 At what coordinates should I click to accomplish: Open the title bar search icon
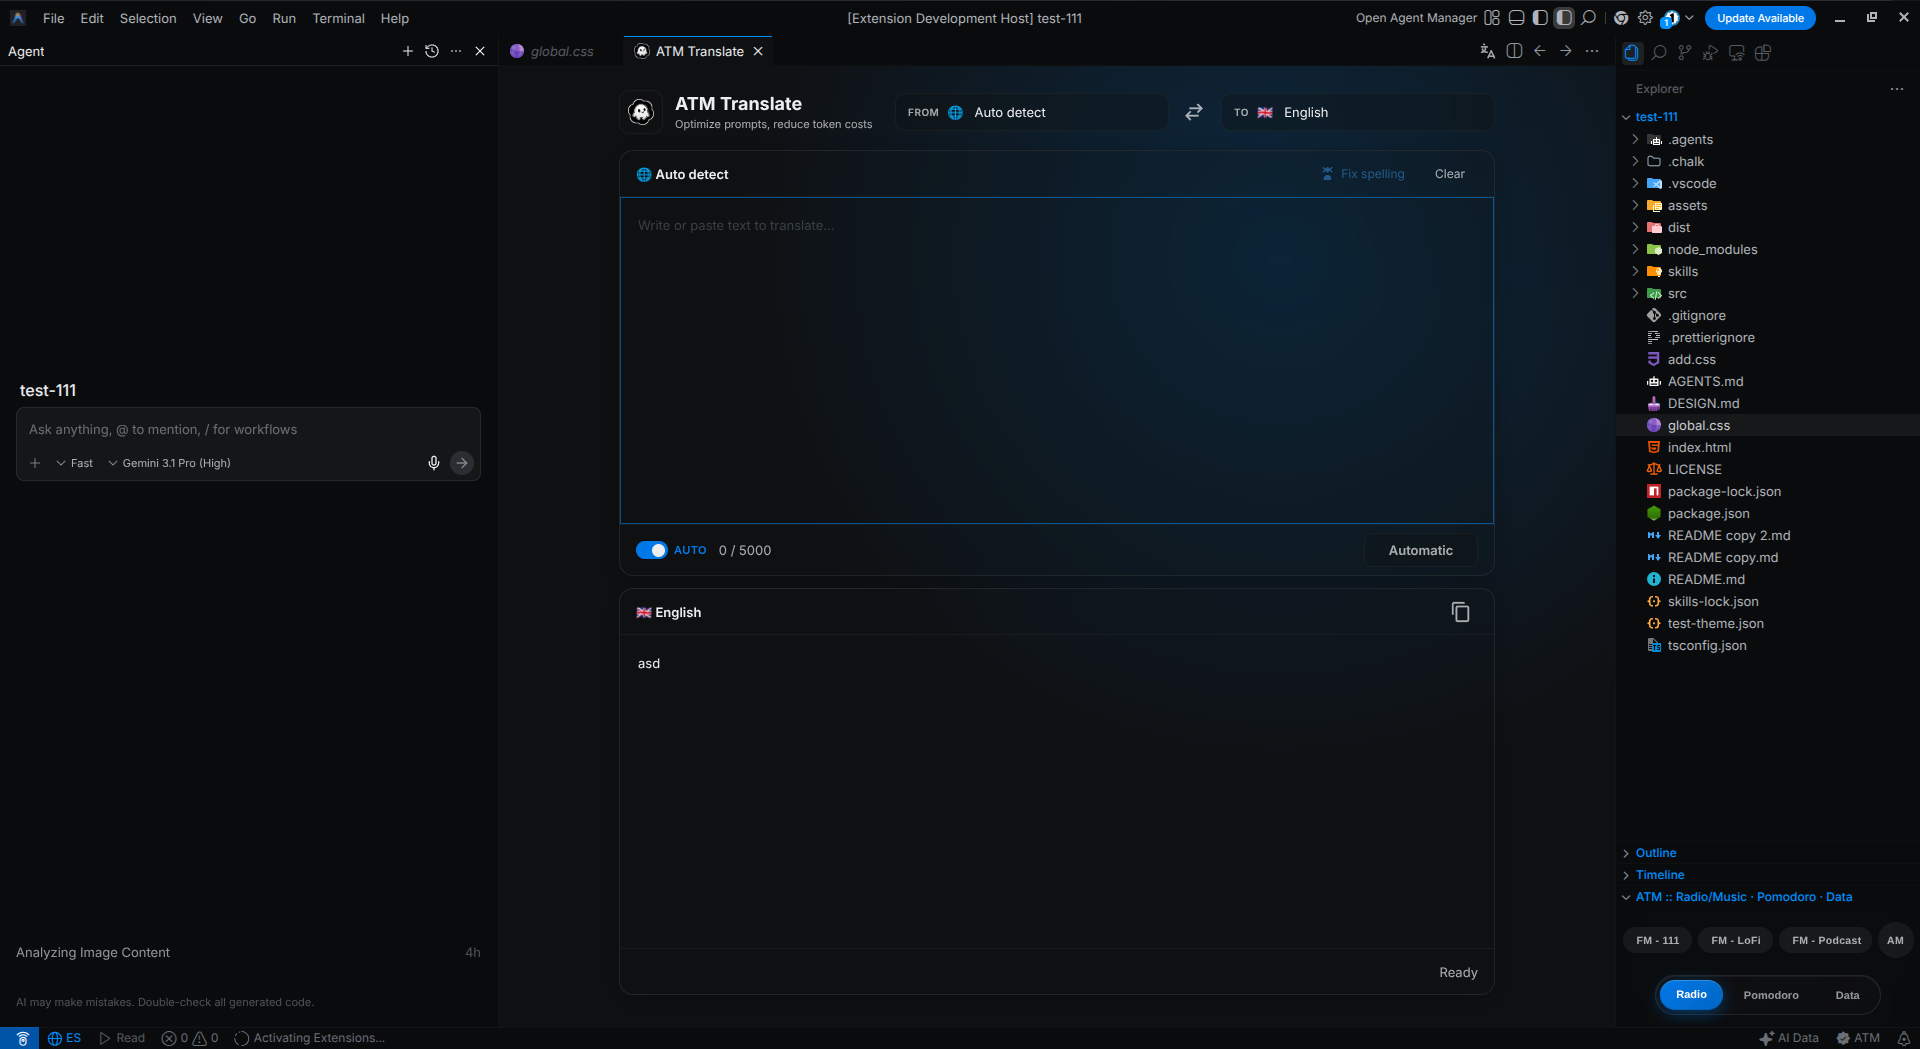(1588, 18)
